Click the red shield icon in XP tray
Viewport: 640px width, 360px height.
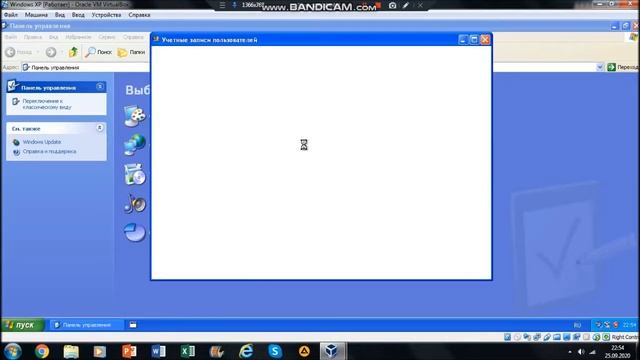[x=616, y=325]
